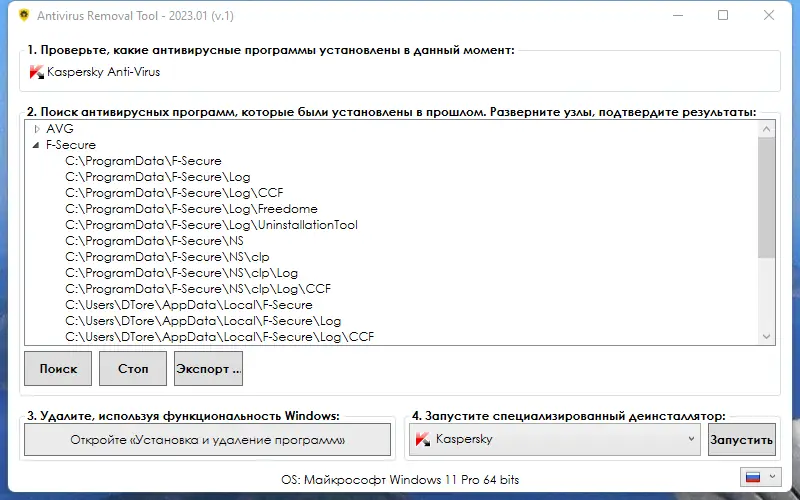Viewport: 800px width, 500px height.
Task: Open «Установка и удаление программ»
Action: [x=208, y=440]
